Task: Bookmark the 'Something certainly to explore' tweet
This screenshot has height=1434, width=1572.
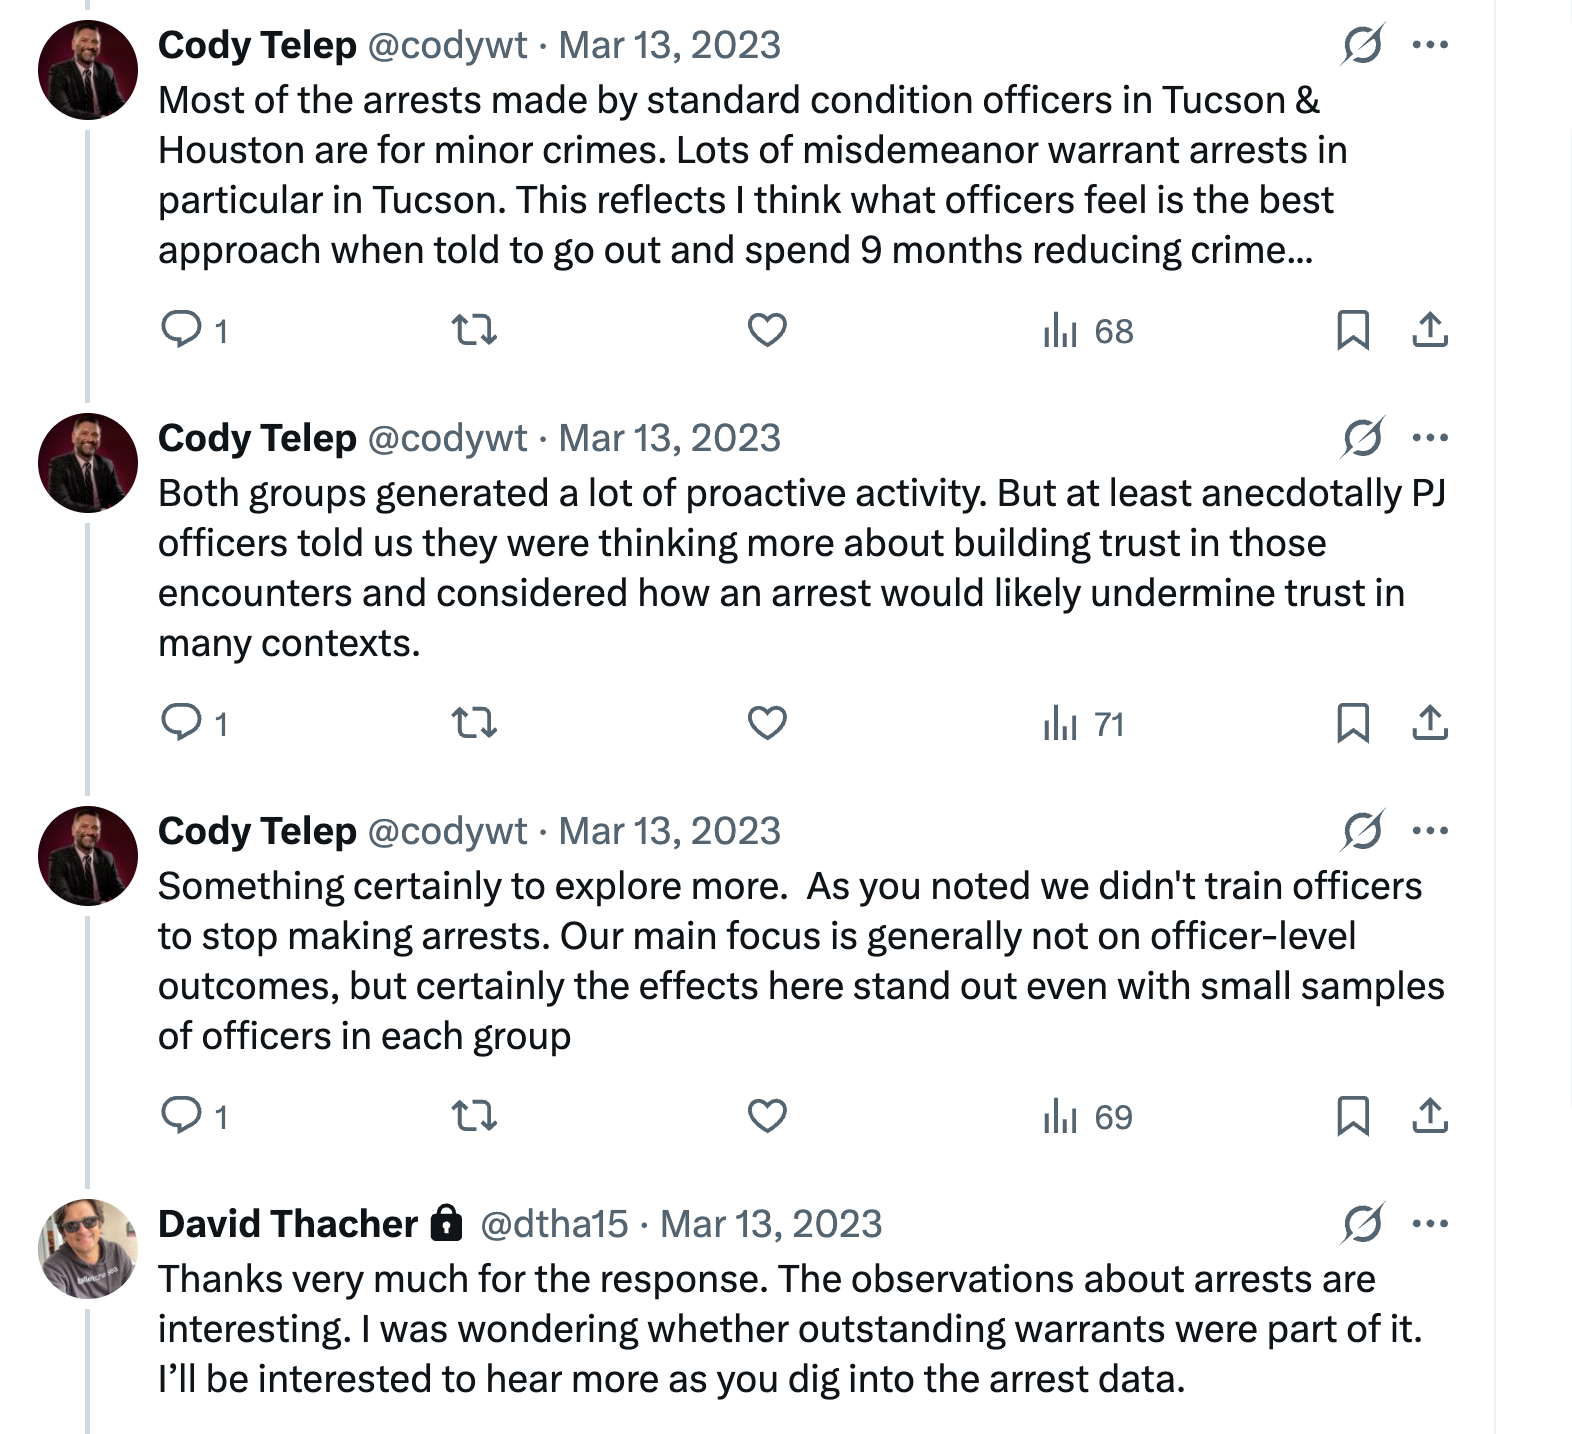Action: 1352,1115
